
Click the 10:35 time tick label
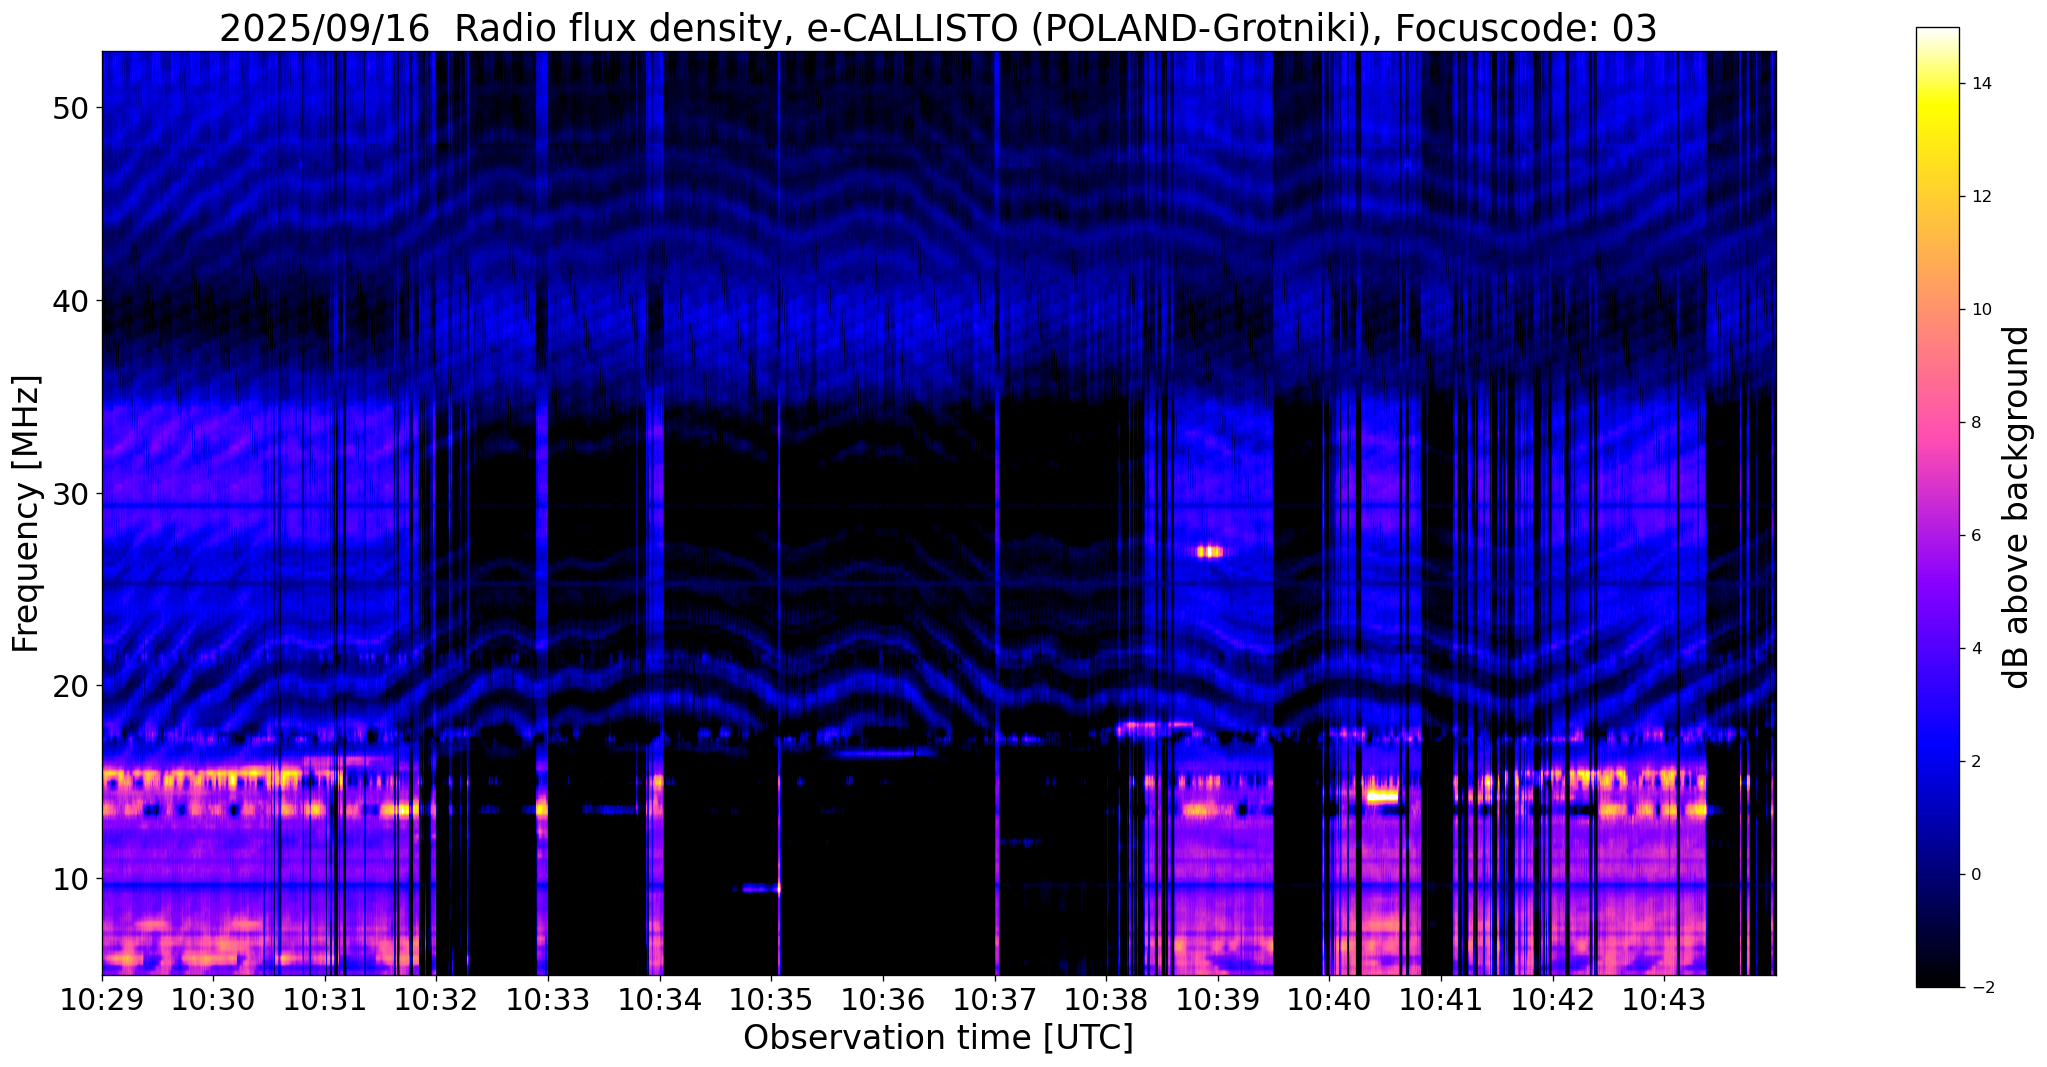click(771, 998)
